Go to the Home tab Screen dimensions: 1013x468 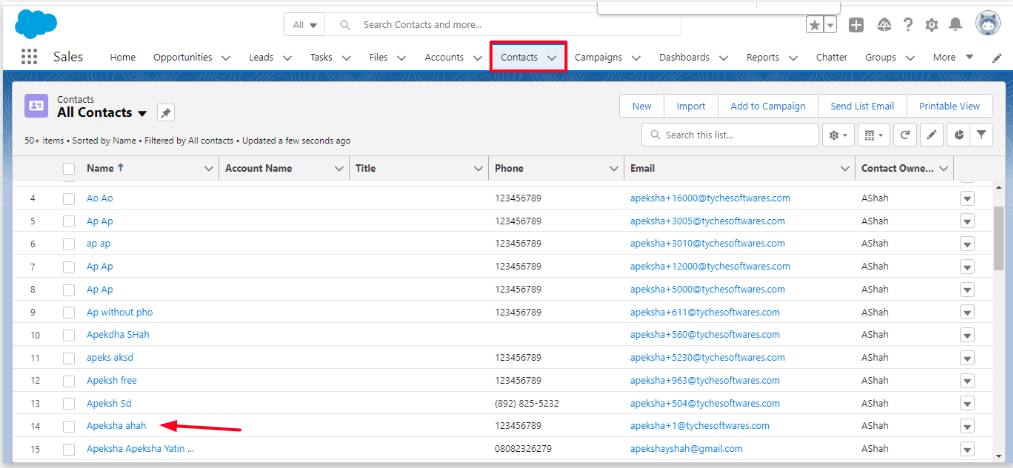pos(123,58)
